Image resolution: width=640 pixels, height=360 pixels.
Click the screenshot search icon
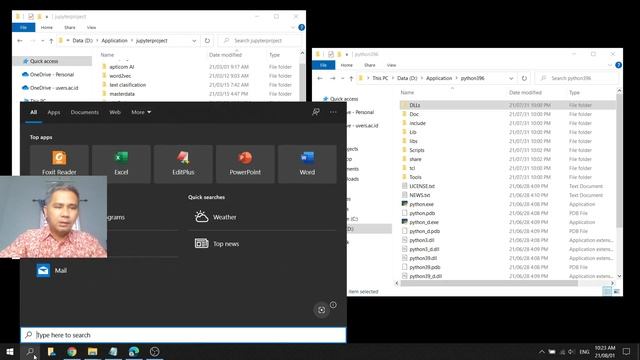[x=322, y=310]
